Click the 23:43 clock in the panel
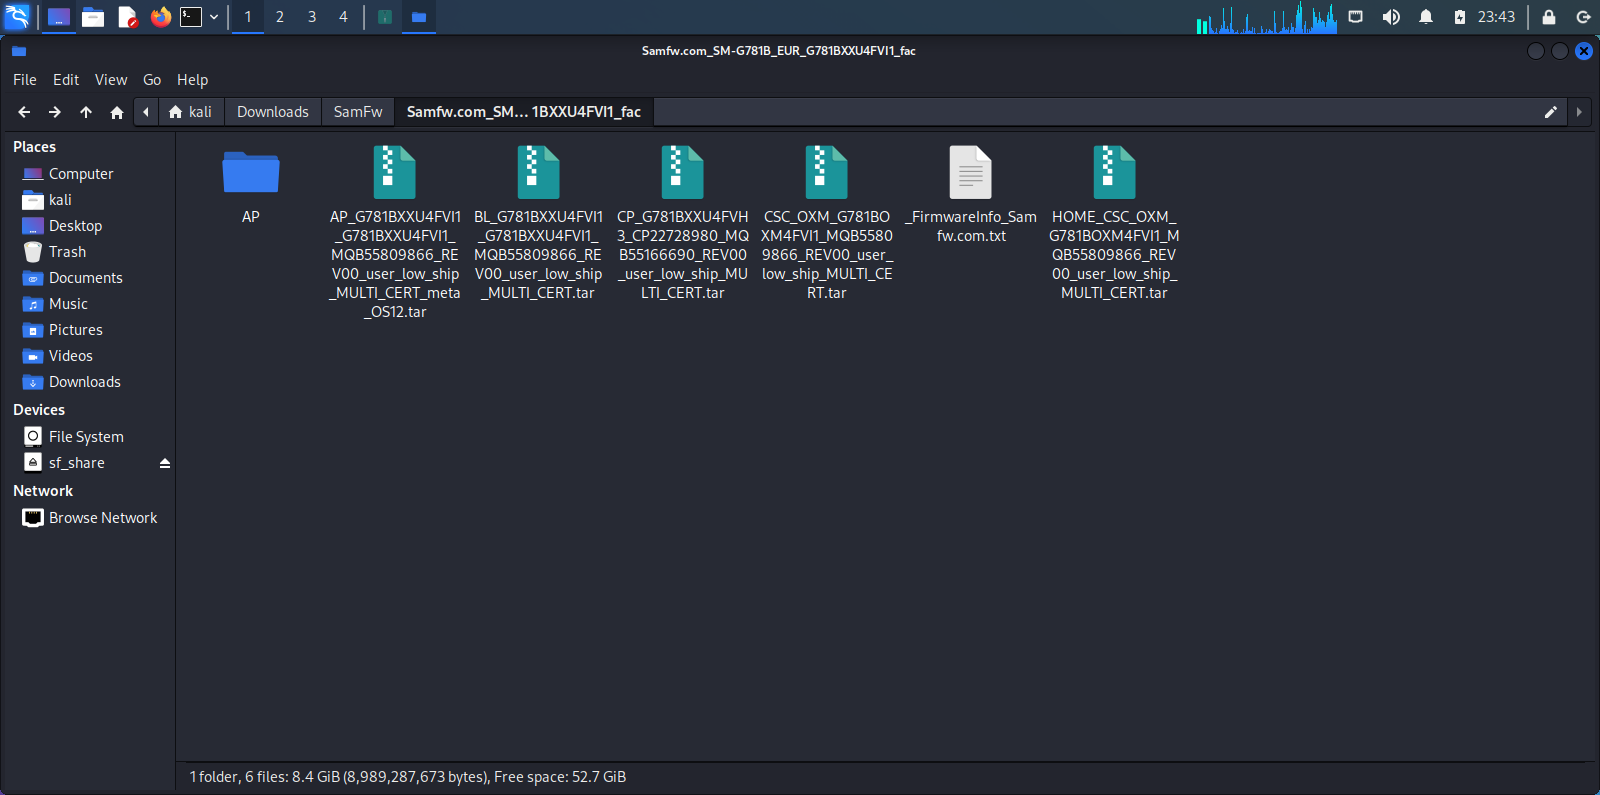The width and height of the screenshot is (1600, 795). (1496, 17)
